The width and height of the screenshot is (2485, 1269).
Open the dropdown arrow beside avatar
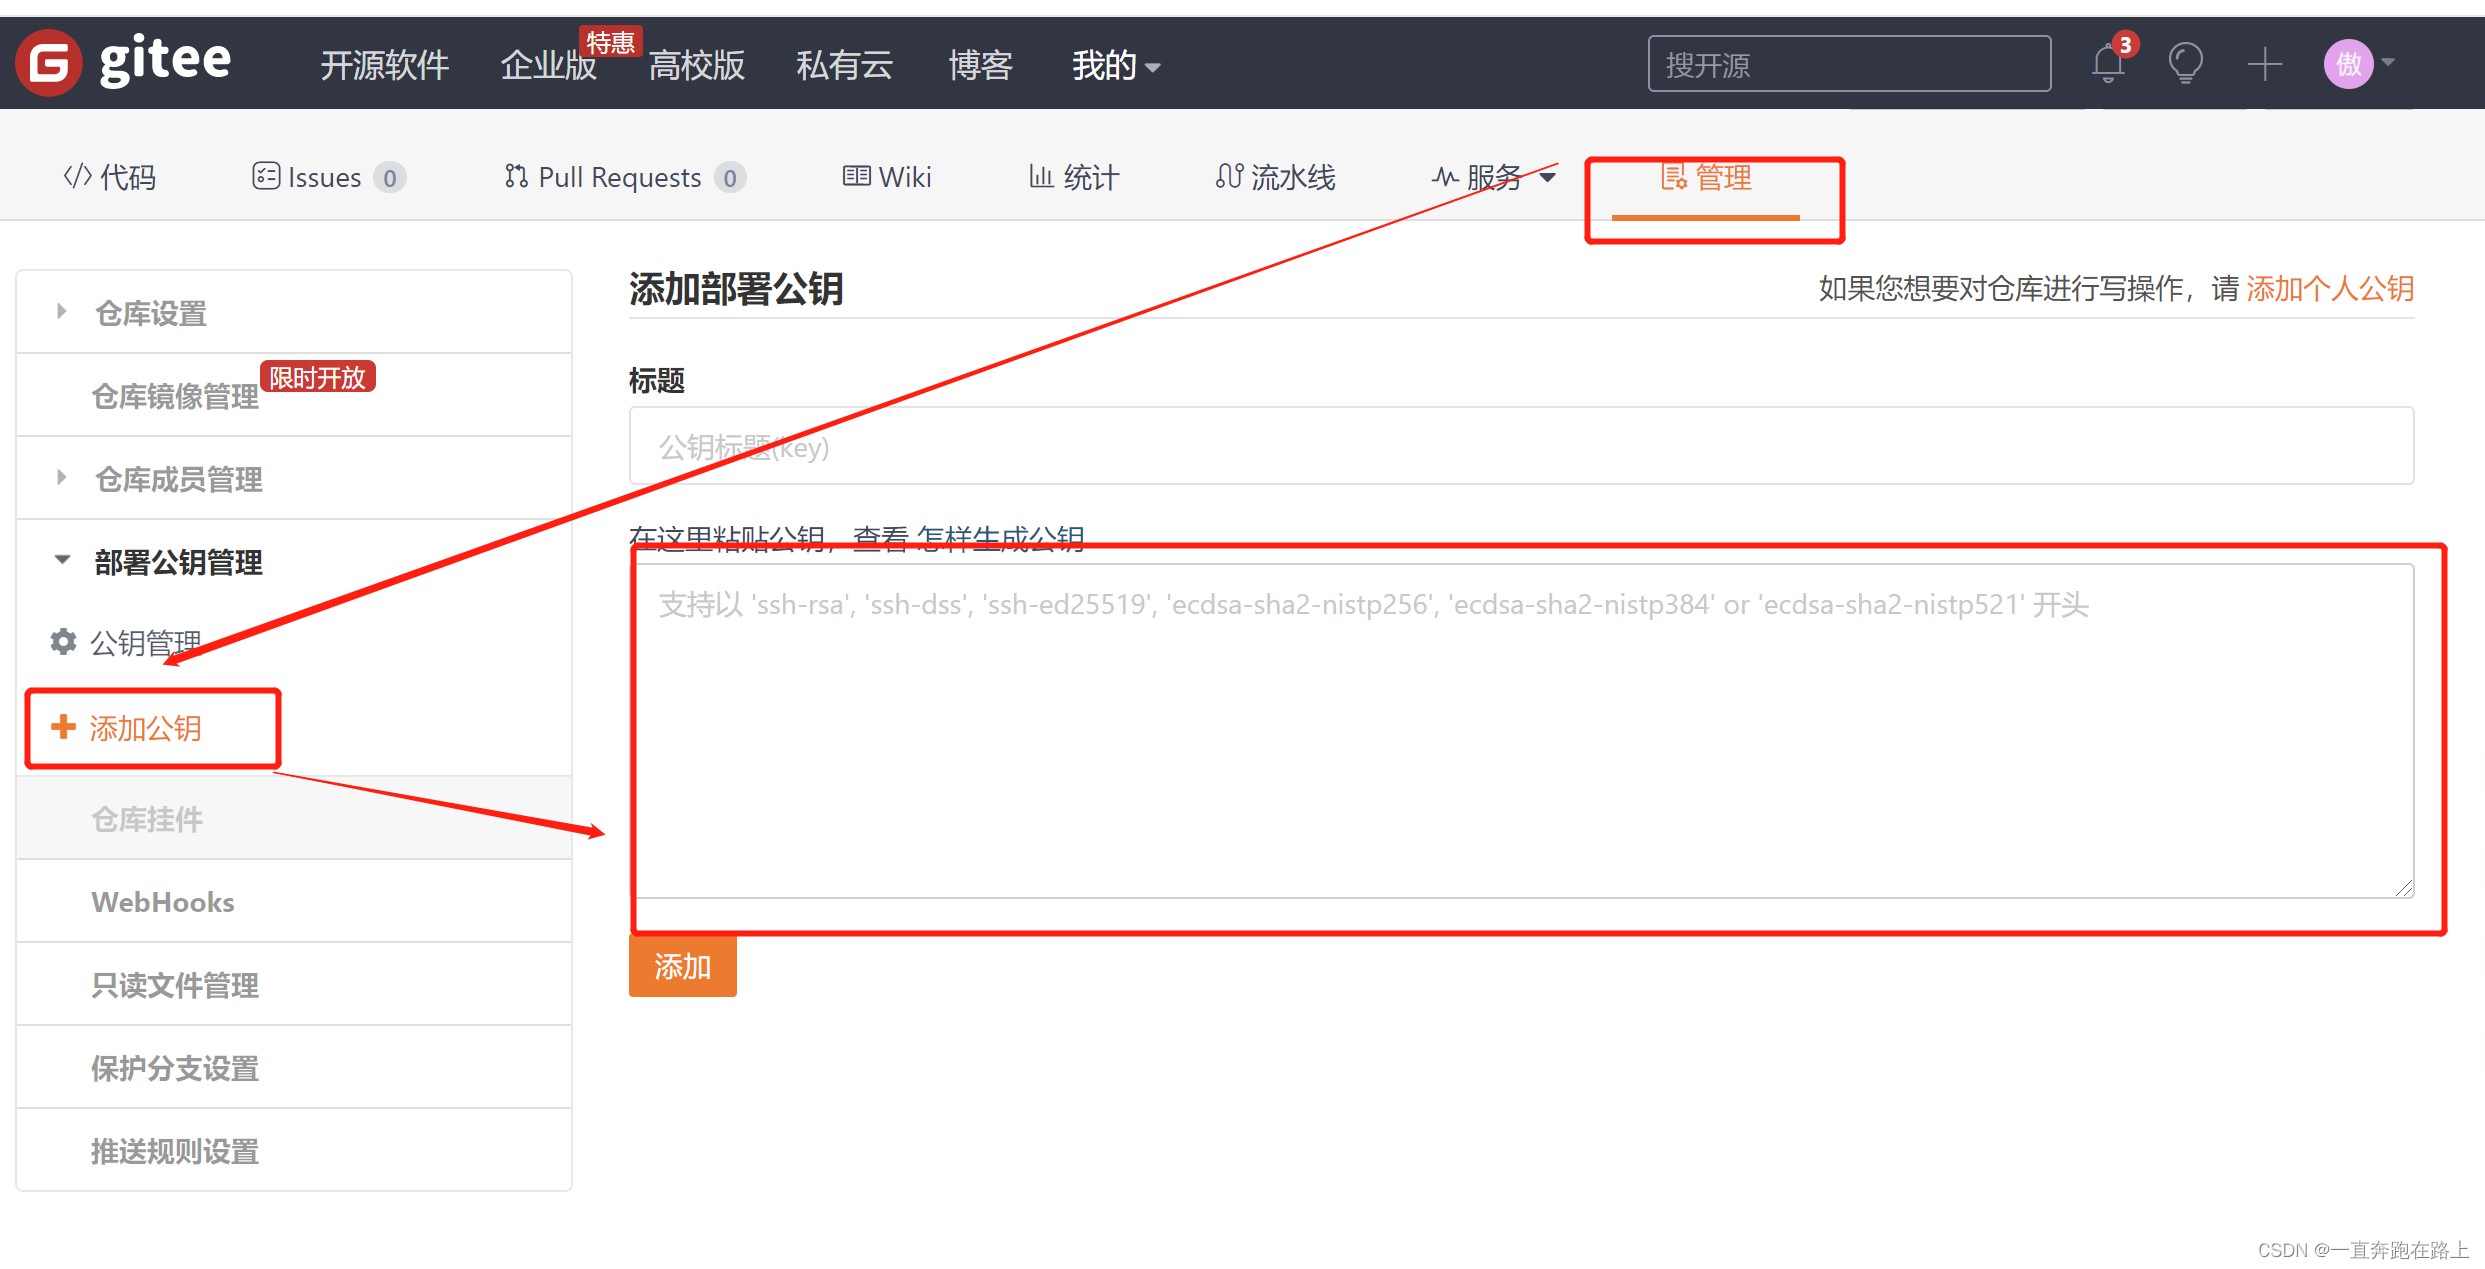tap(2388, 62)
